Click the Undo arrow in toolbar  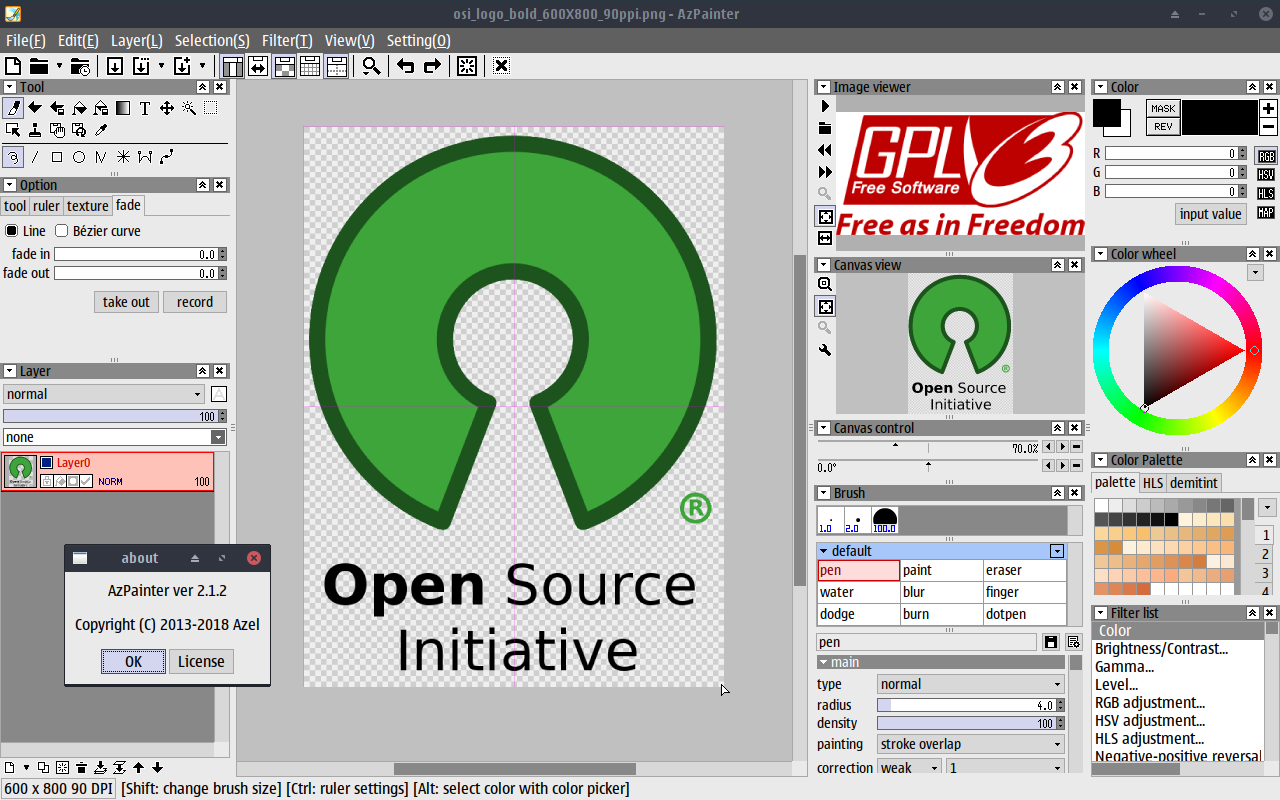(406, 66)
